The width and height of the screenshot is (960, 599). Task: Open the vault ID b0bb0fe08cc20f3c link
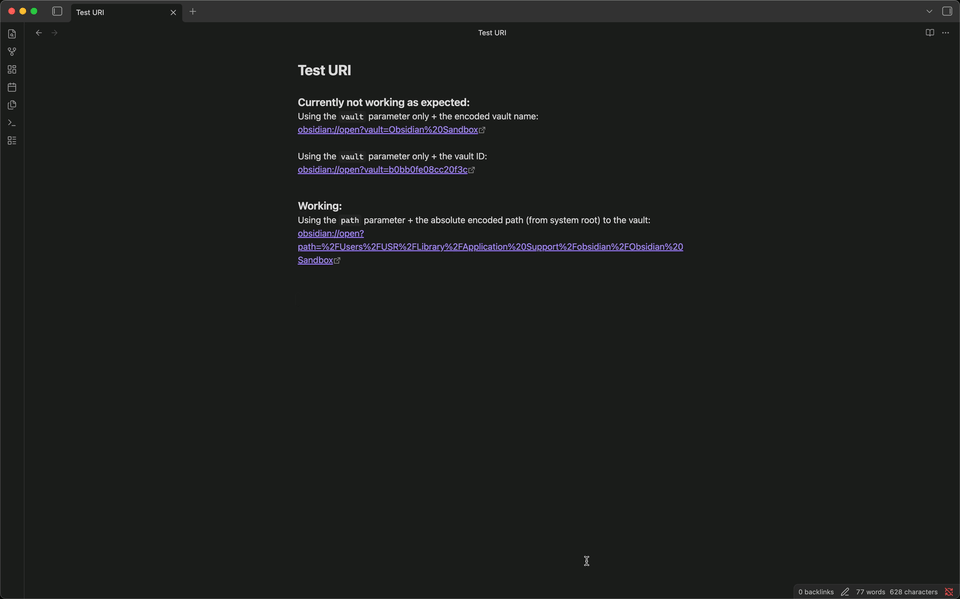[x=383, y=170]
